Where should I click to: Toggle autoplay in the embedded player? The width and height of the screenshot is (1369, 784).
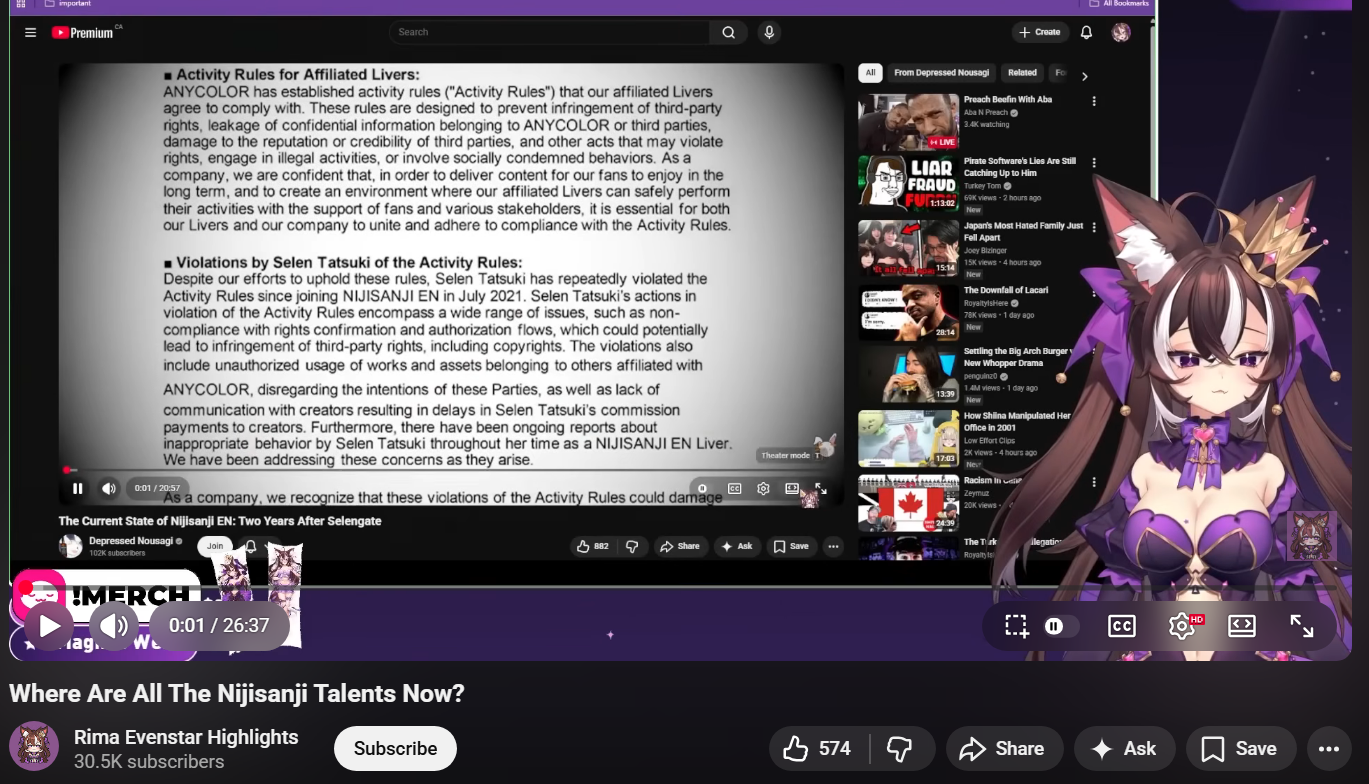(x=703, y=488)
